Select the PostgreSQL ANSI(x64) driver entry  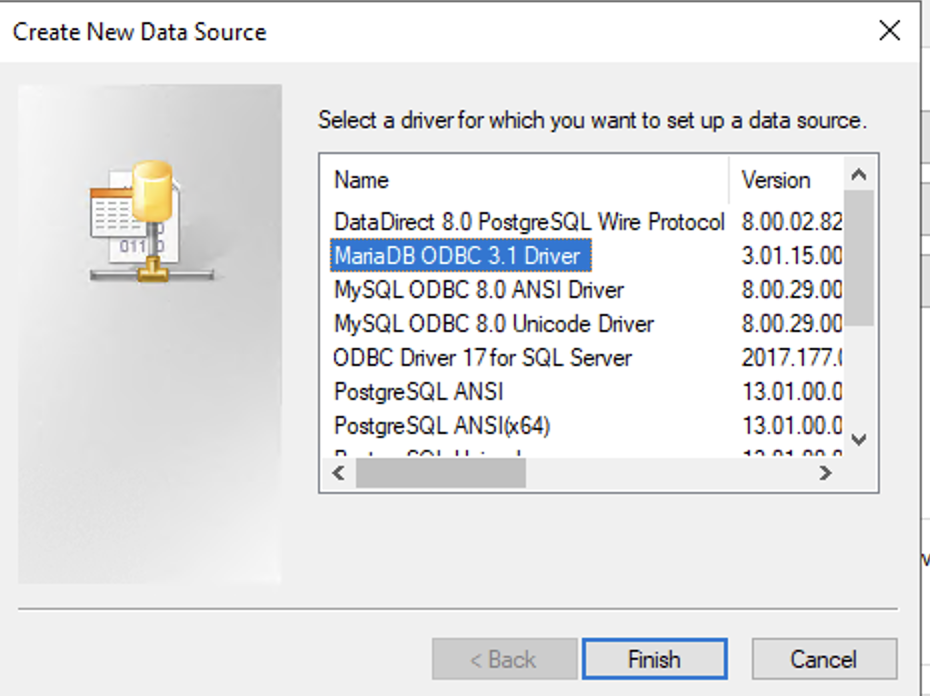[442, 426]
